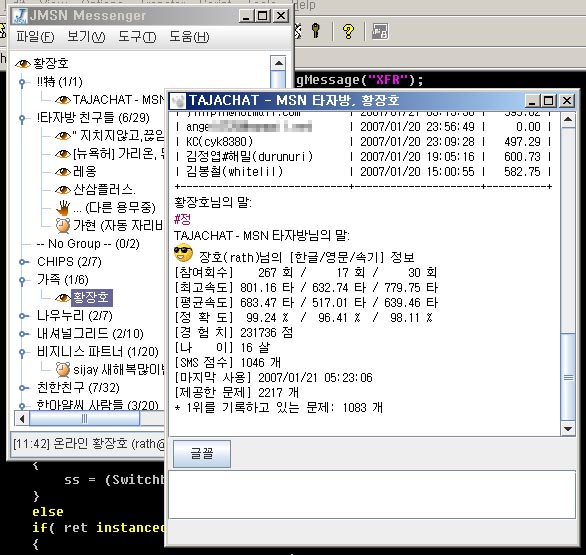Click the chat message input field
The height and width of the screenshot is (555, 586).
coord(372,494)
